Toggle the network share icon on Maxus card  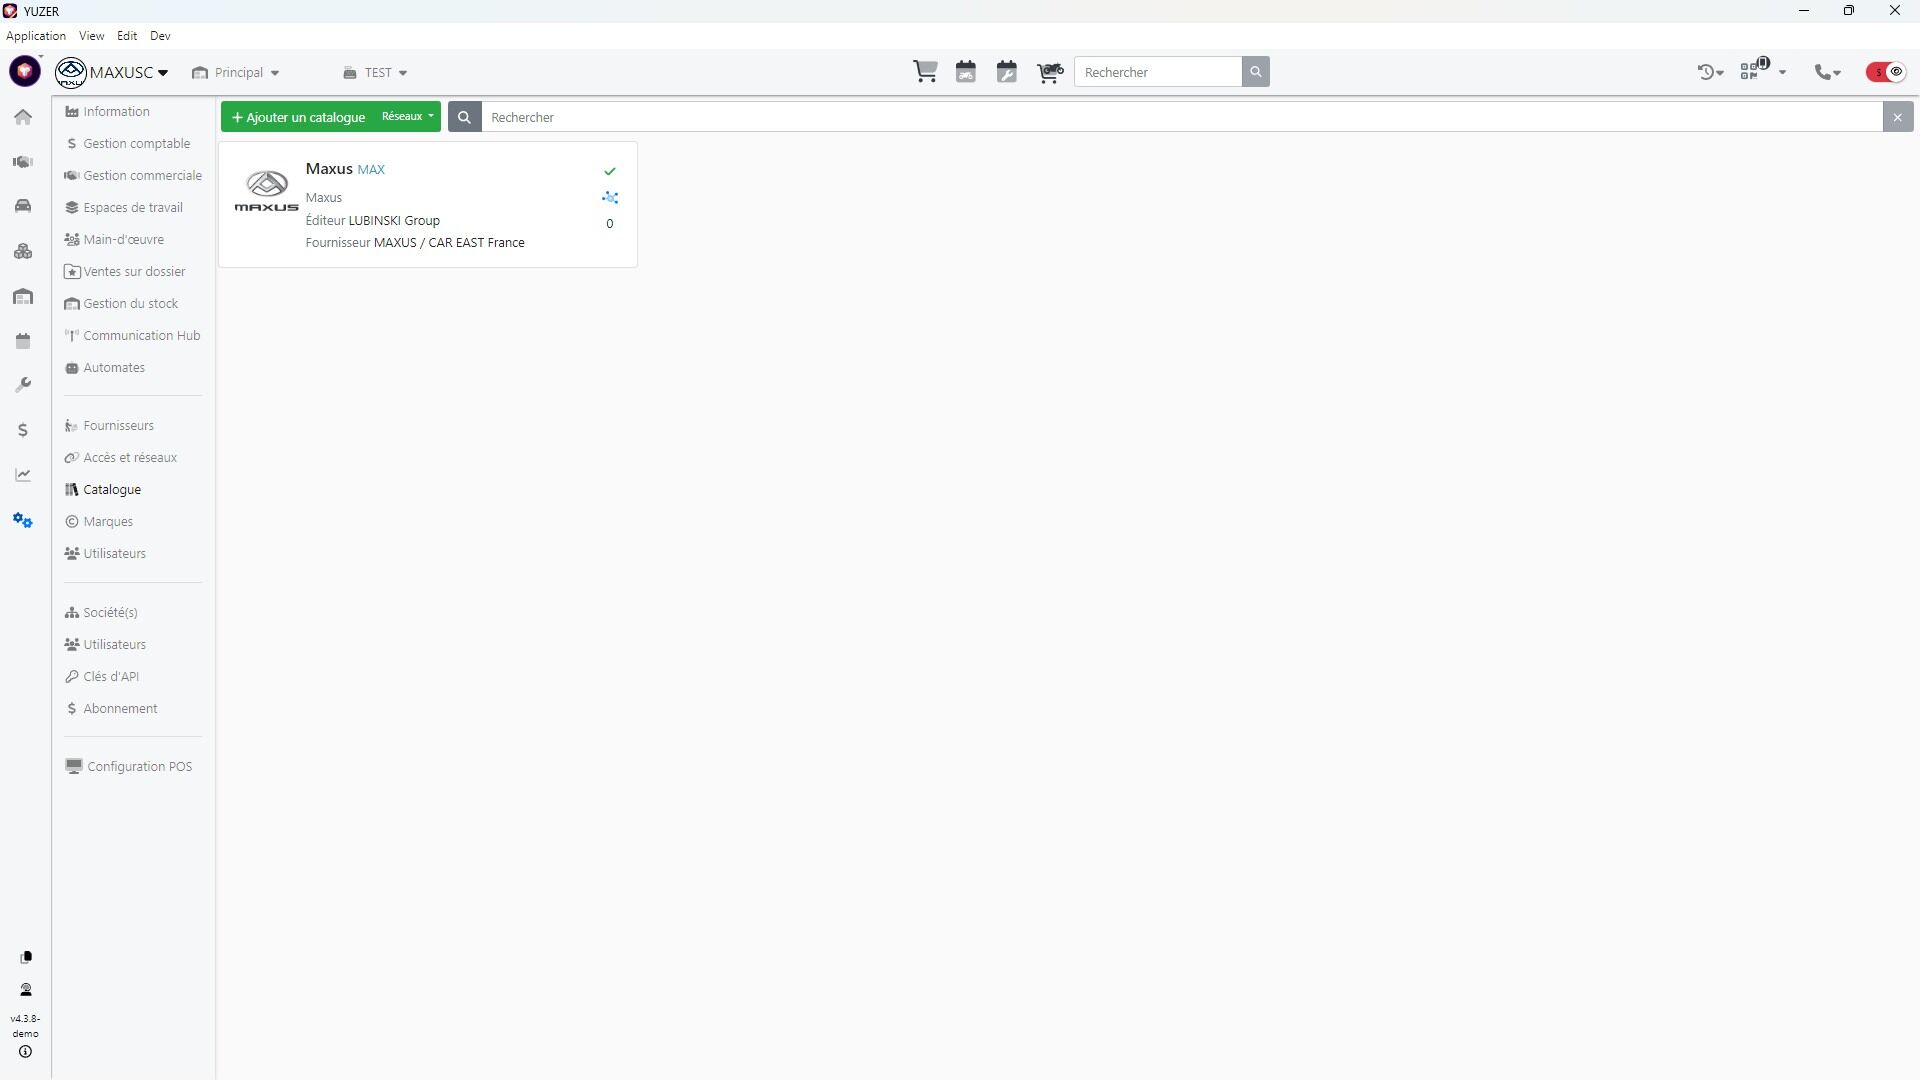click(x=610, y=198)
